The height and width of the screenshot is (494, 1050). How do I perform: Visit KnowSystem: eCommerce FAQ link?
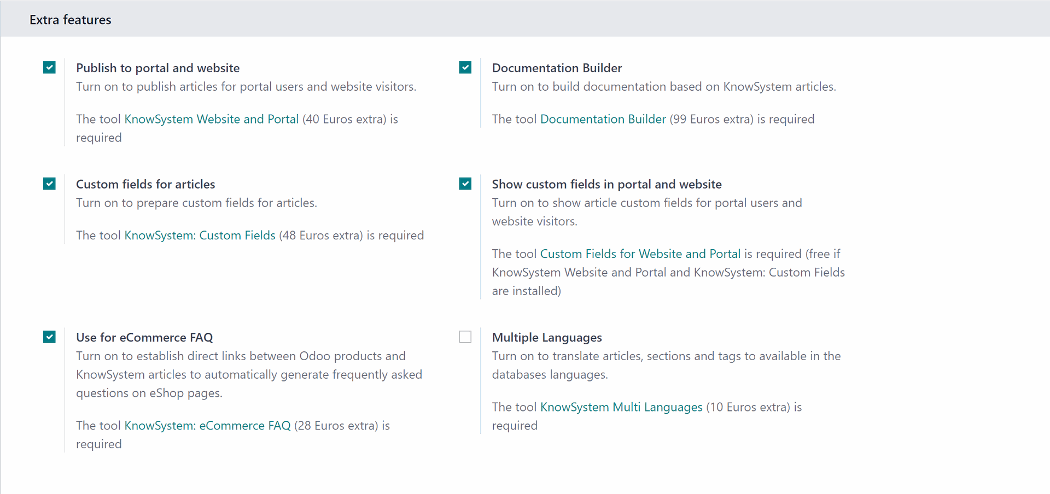(x=208, y=425)
